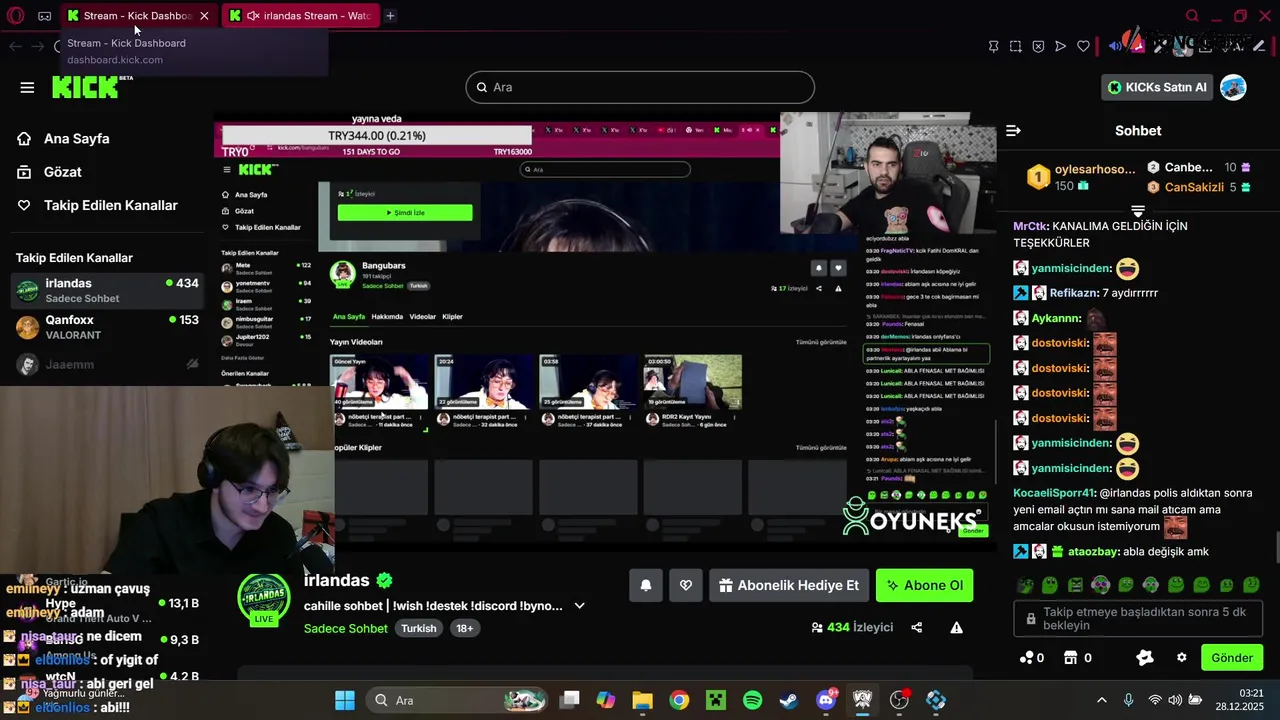Bookmark page with heart icon
This screenshot has height=720, width=1280.
tap(1083, 46)
